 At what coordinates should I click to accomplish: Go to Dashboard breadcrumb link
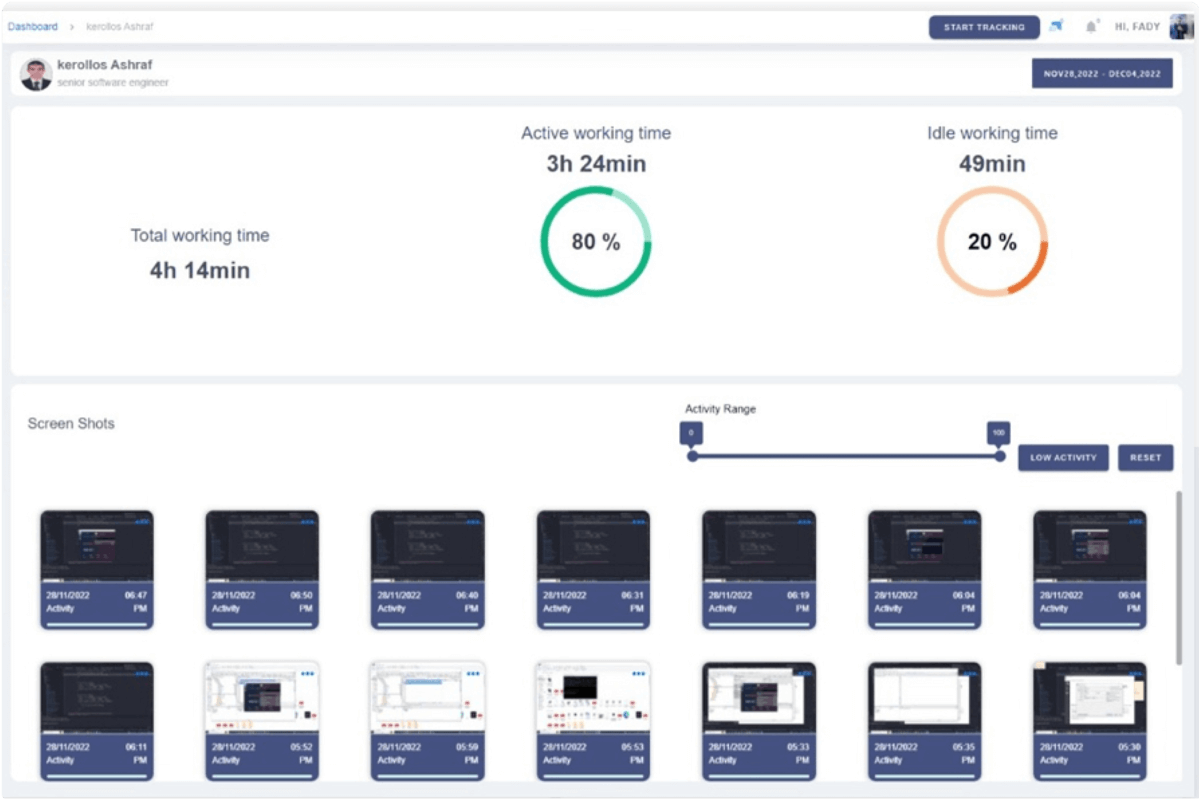(x=33, y=27)
